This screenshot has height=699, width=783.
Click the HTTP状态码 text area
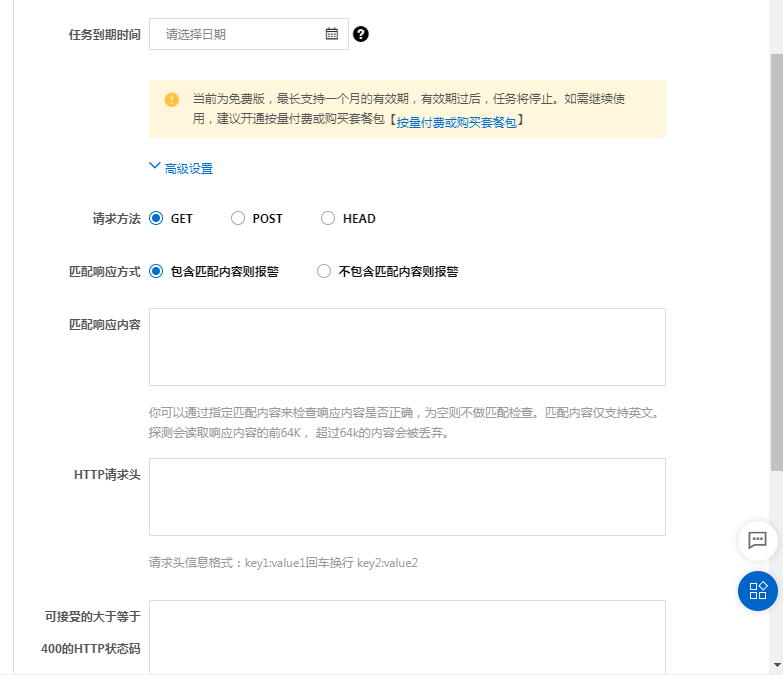click(407, 636)
